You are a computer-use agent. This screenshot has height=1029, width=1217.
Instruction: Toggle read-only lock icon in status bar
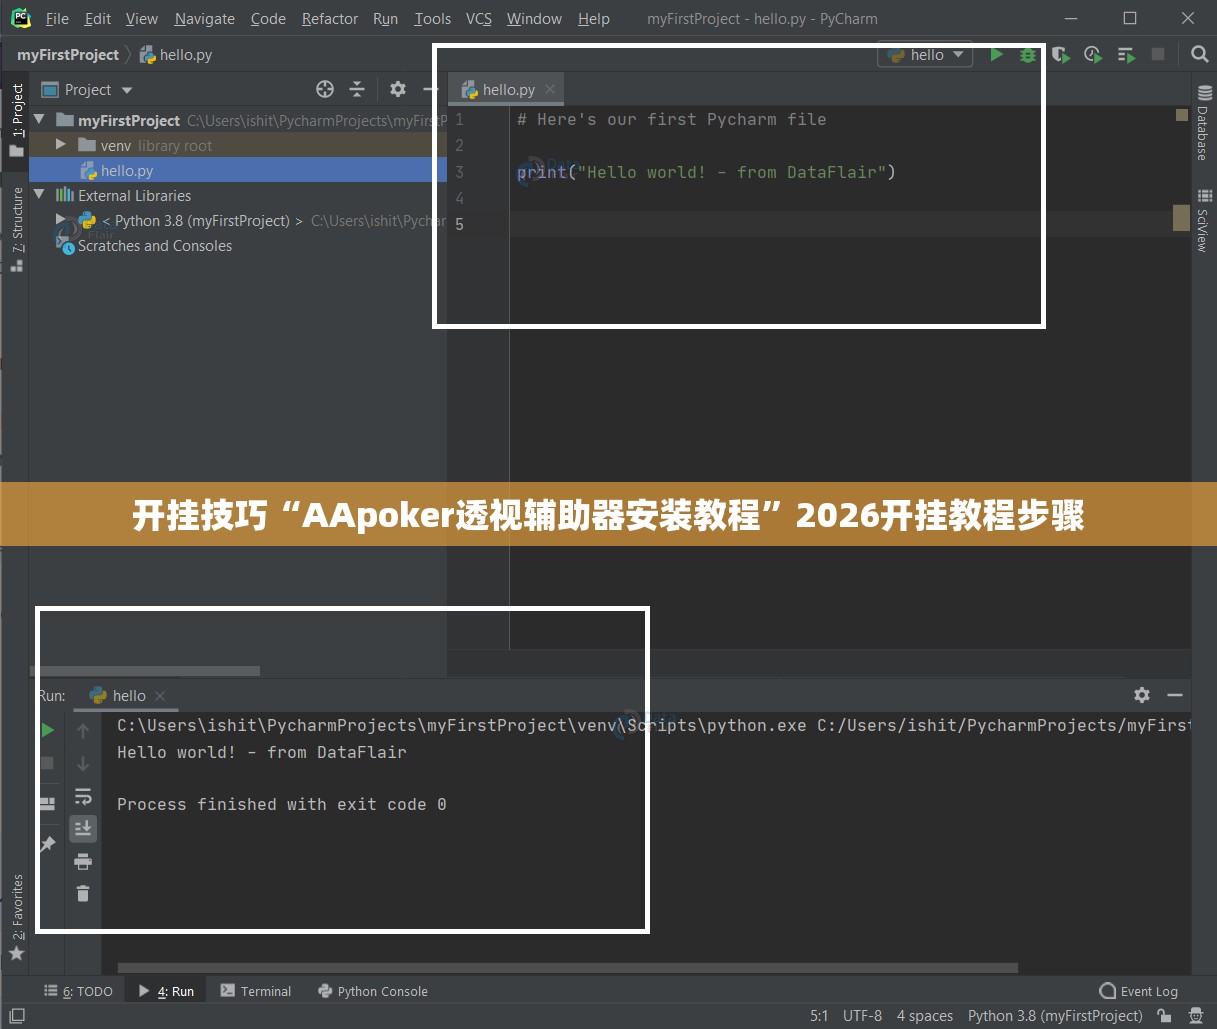tap(1164, 1016)
